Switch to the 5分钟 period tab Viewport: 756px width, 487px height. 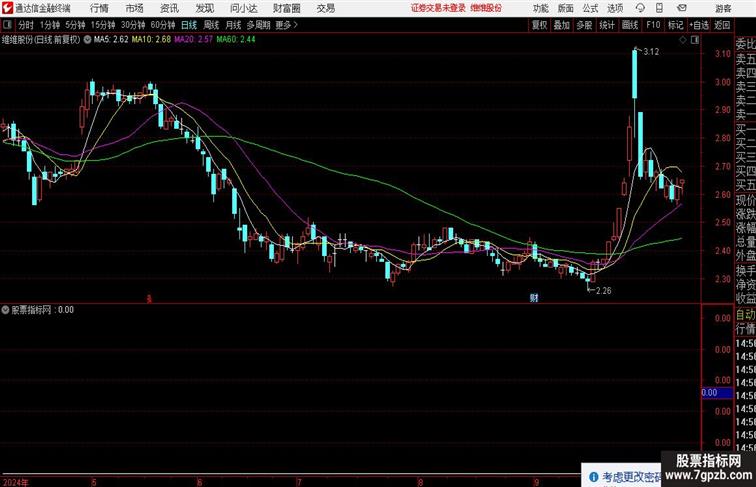(x=75, y=25)
